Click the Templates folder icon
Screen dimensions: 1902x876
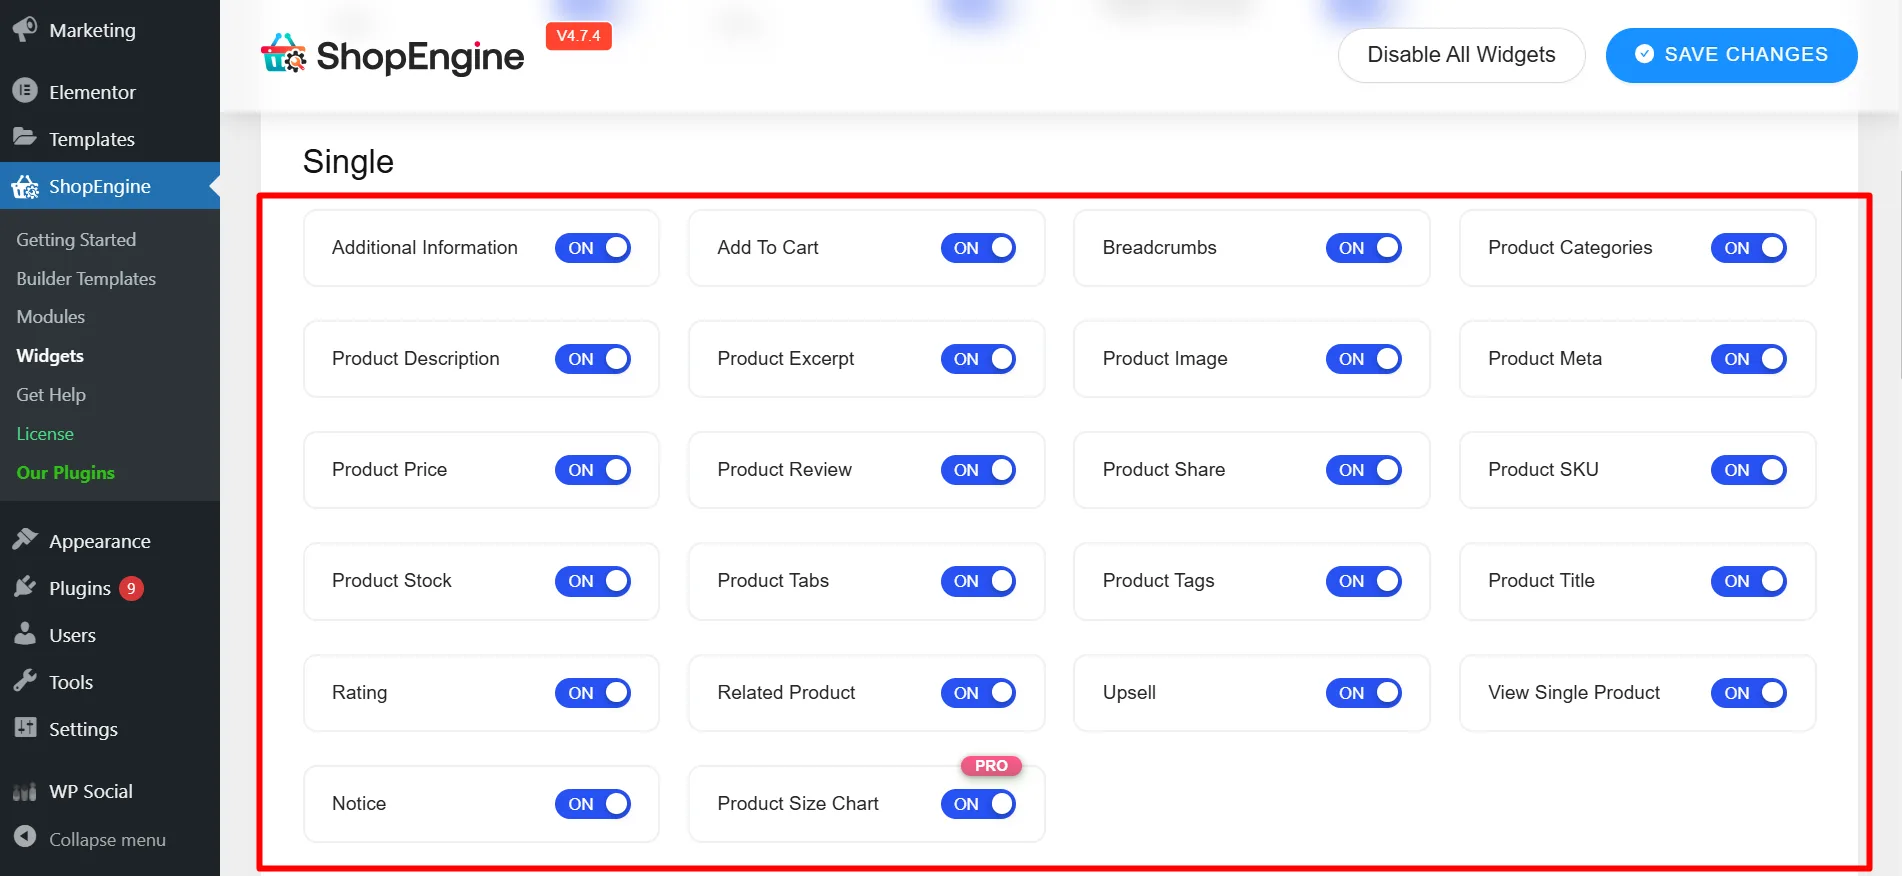tap(25, 138)
